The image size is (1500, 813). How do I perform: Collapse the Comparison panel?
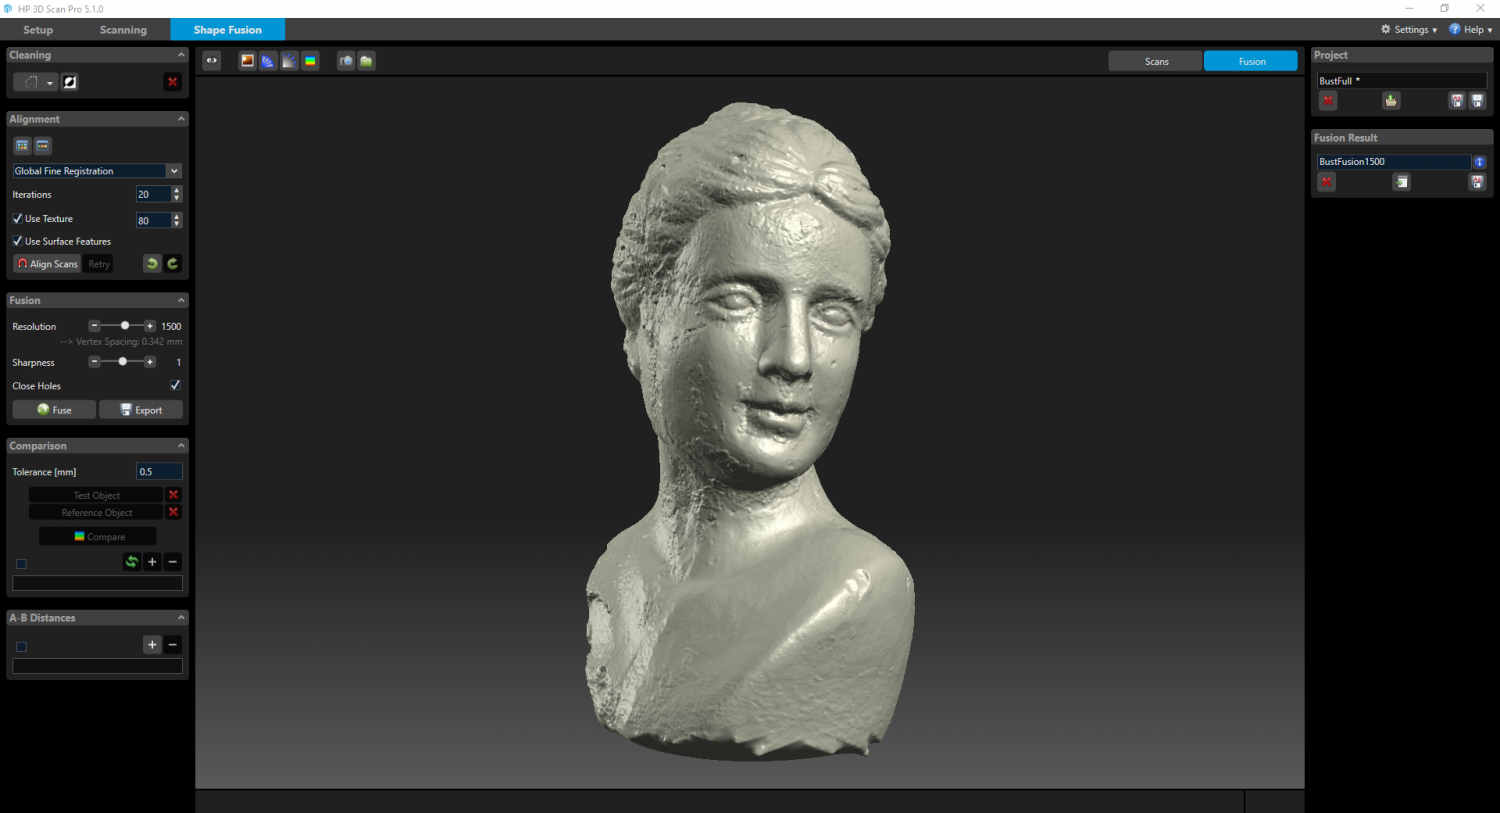click(181, 445)
